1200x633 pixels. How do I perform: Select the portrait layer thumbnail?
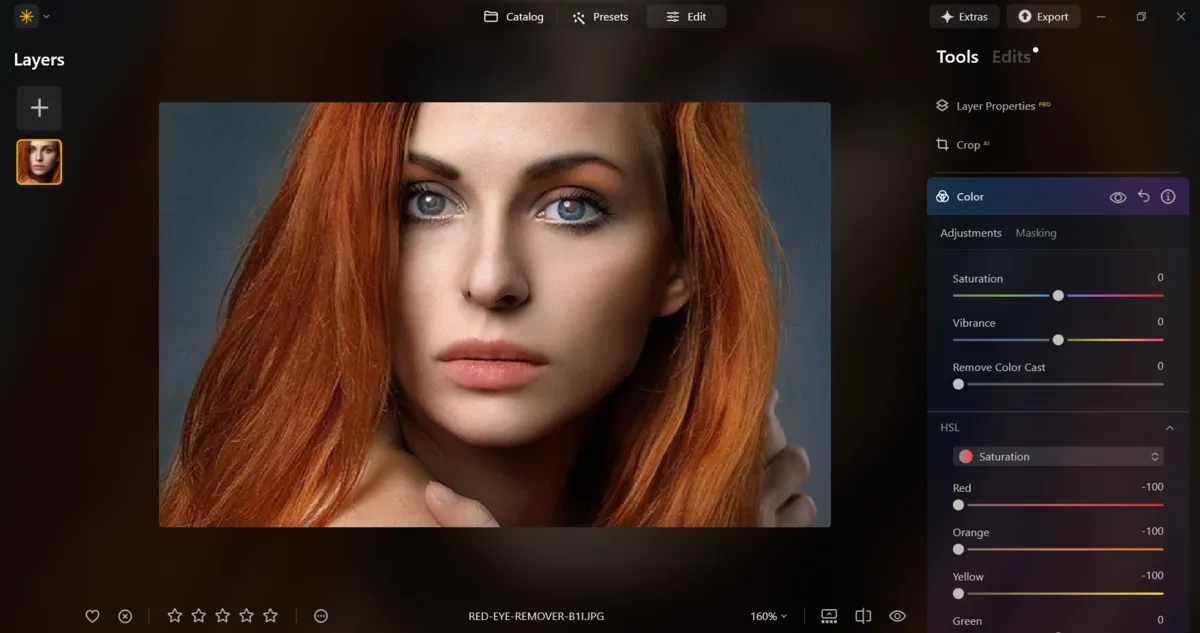pos(38,161)
